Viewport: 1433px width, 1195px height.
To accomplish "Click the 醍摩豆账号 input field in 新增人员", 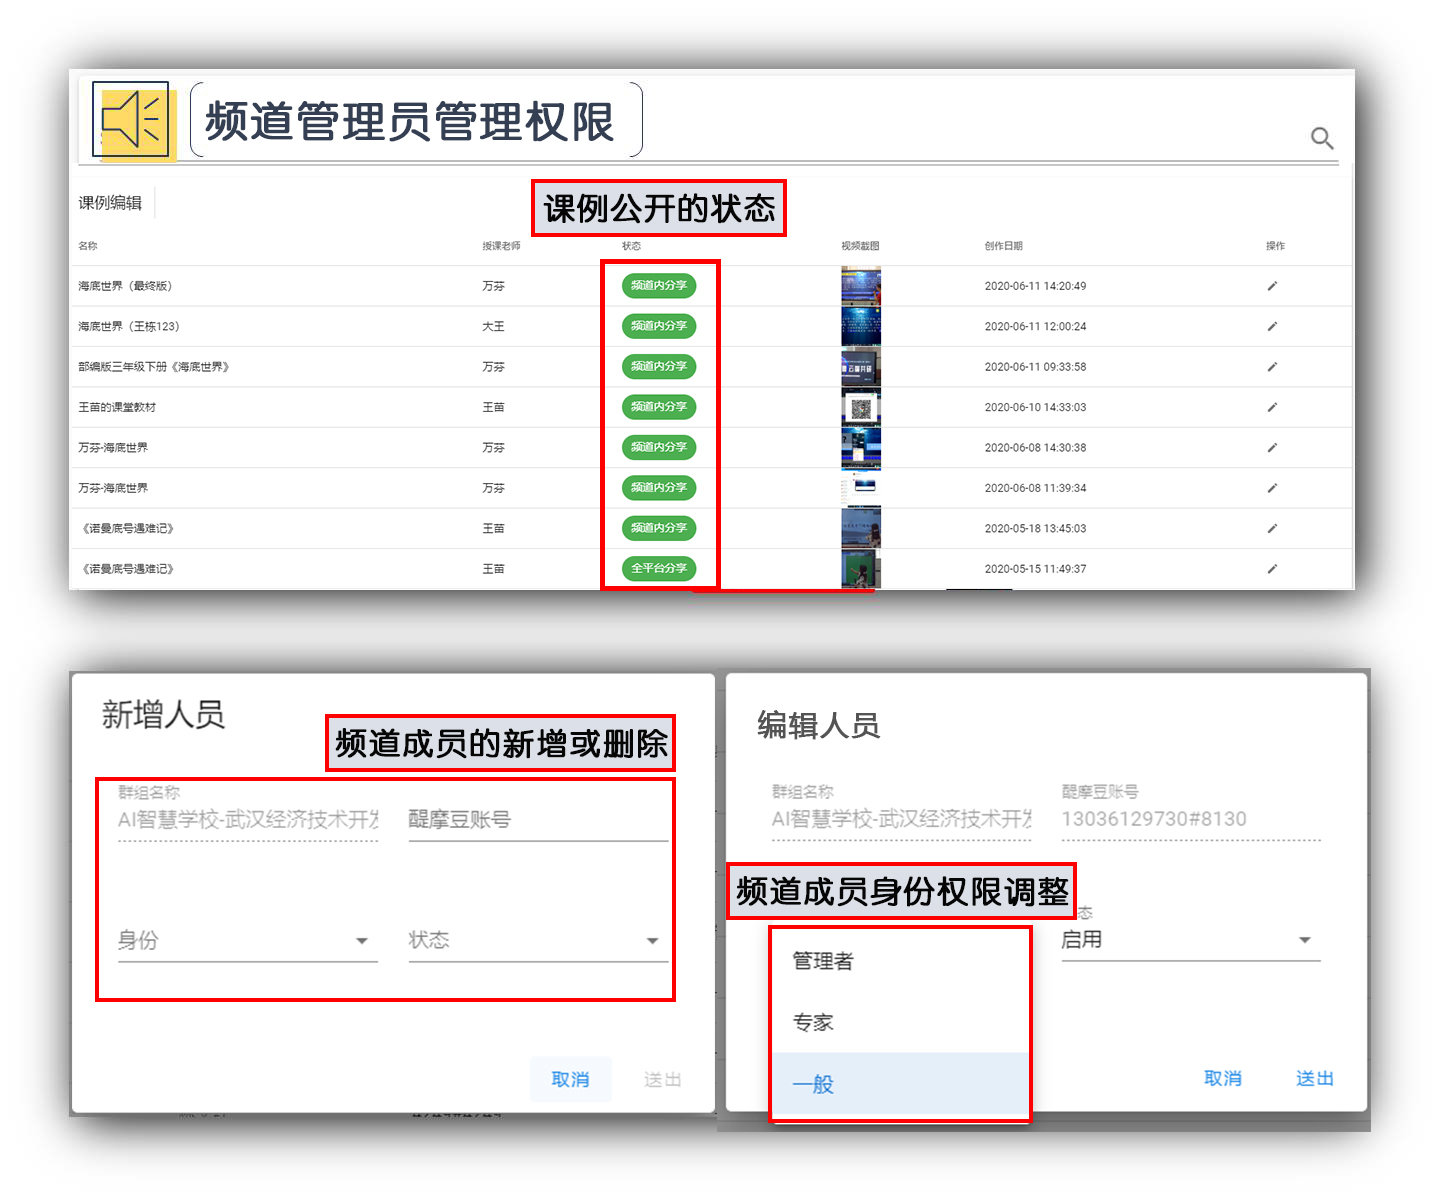I will tap(537, 821).
